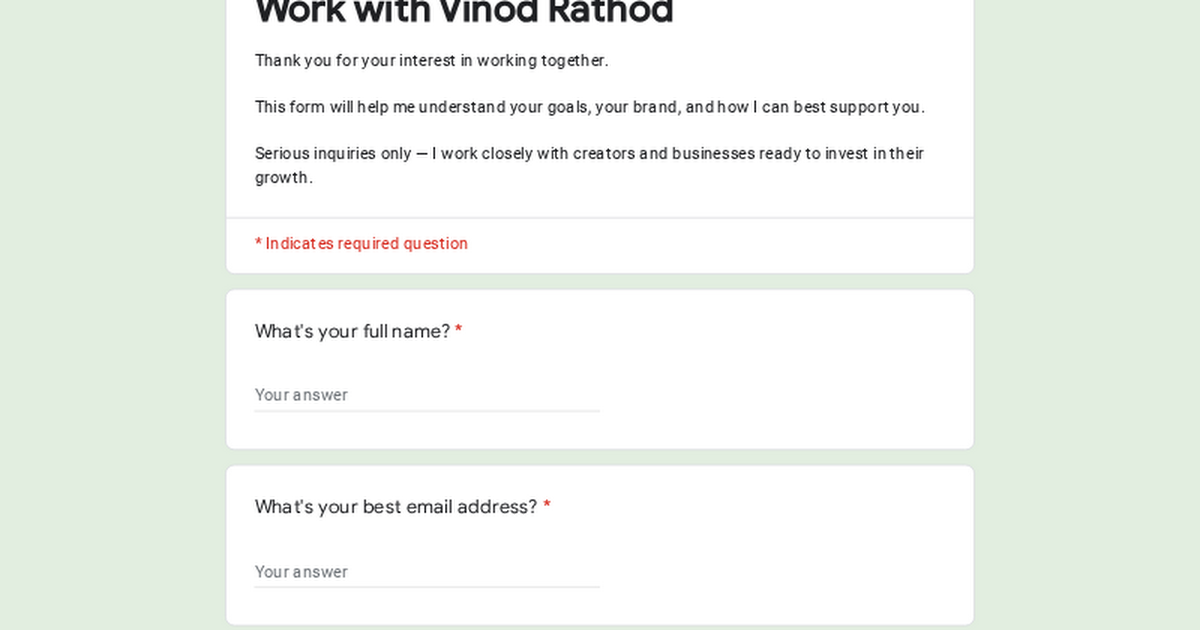Focus the email address answer field
The image size is (1200, 630).
(x=427, y=571)
